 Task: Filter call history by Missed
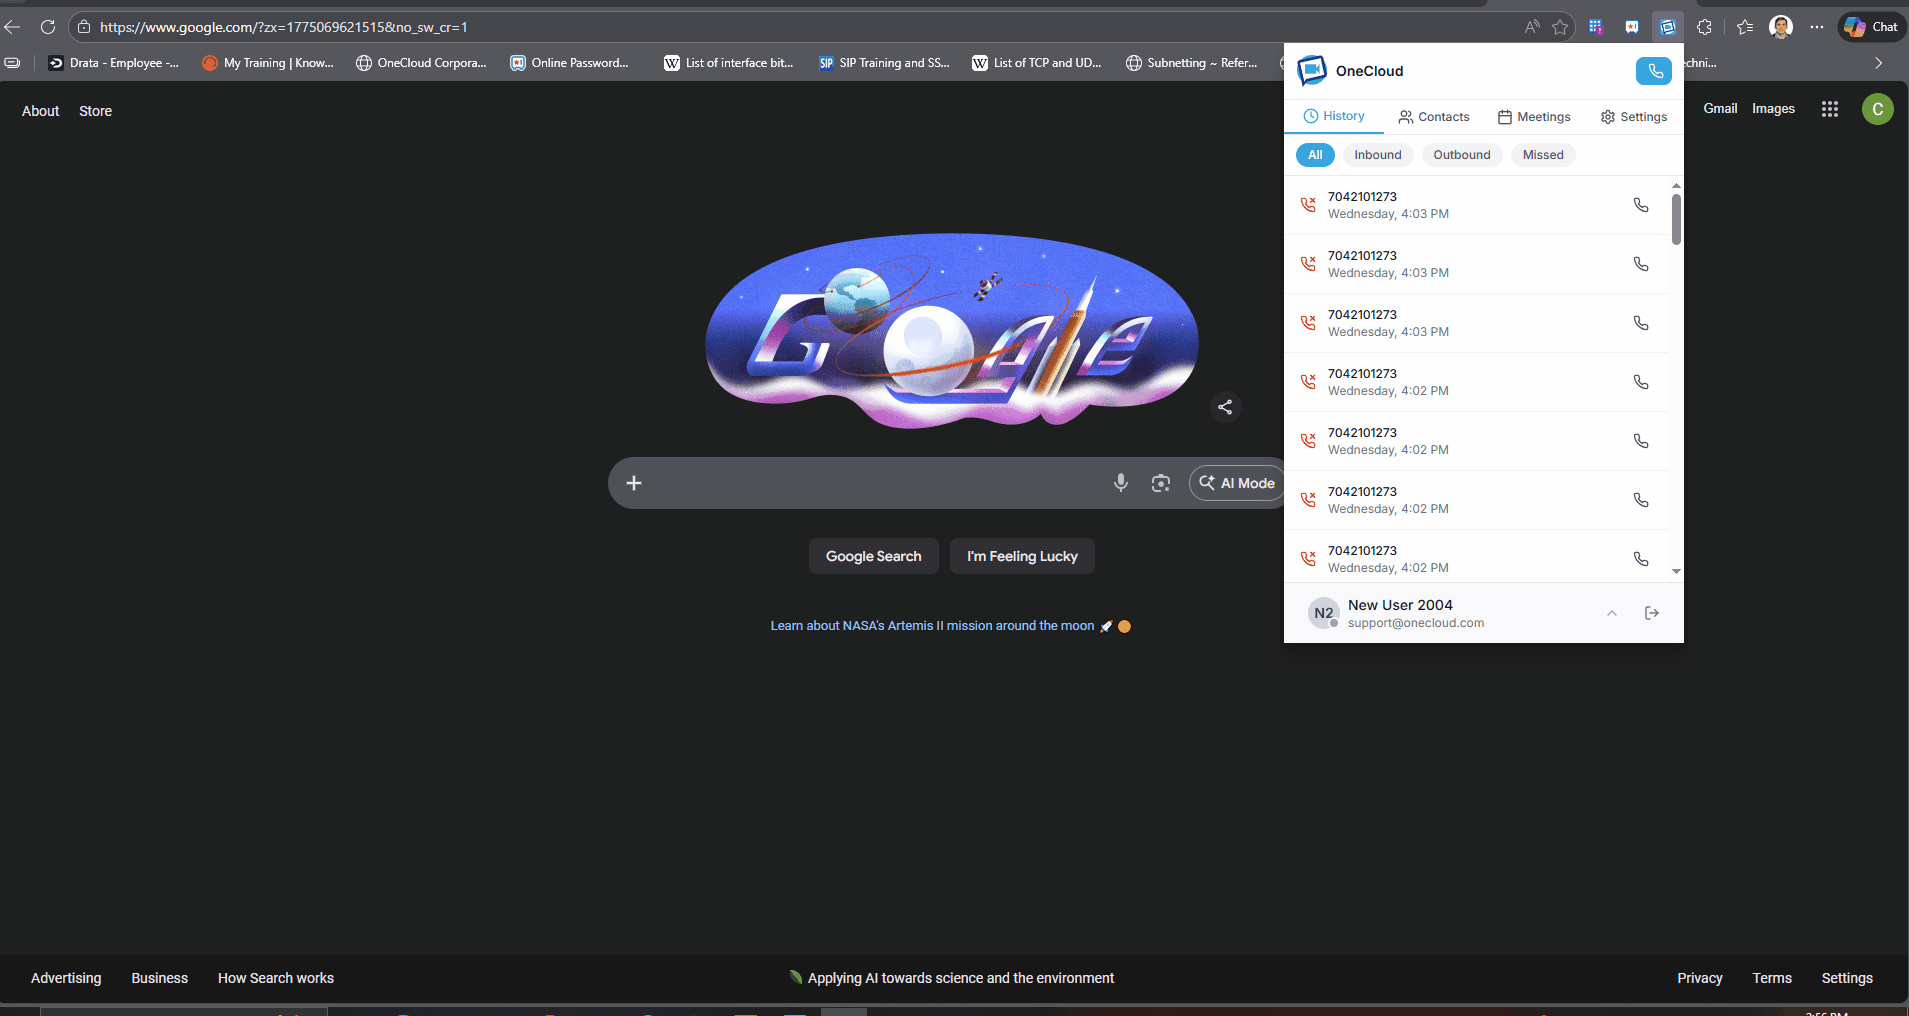point(1542,155)
